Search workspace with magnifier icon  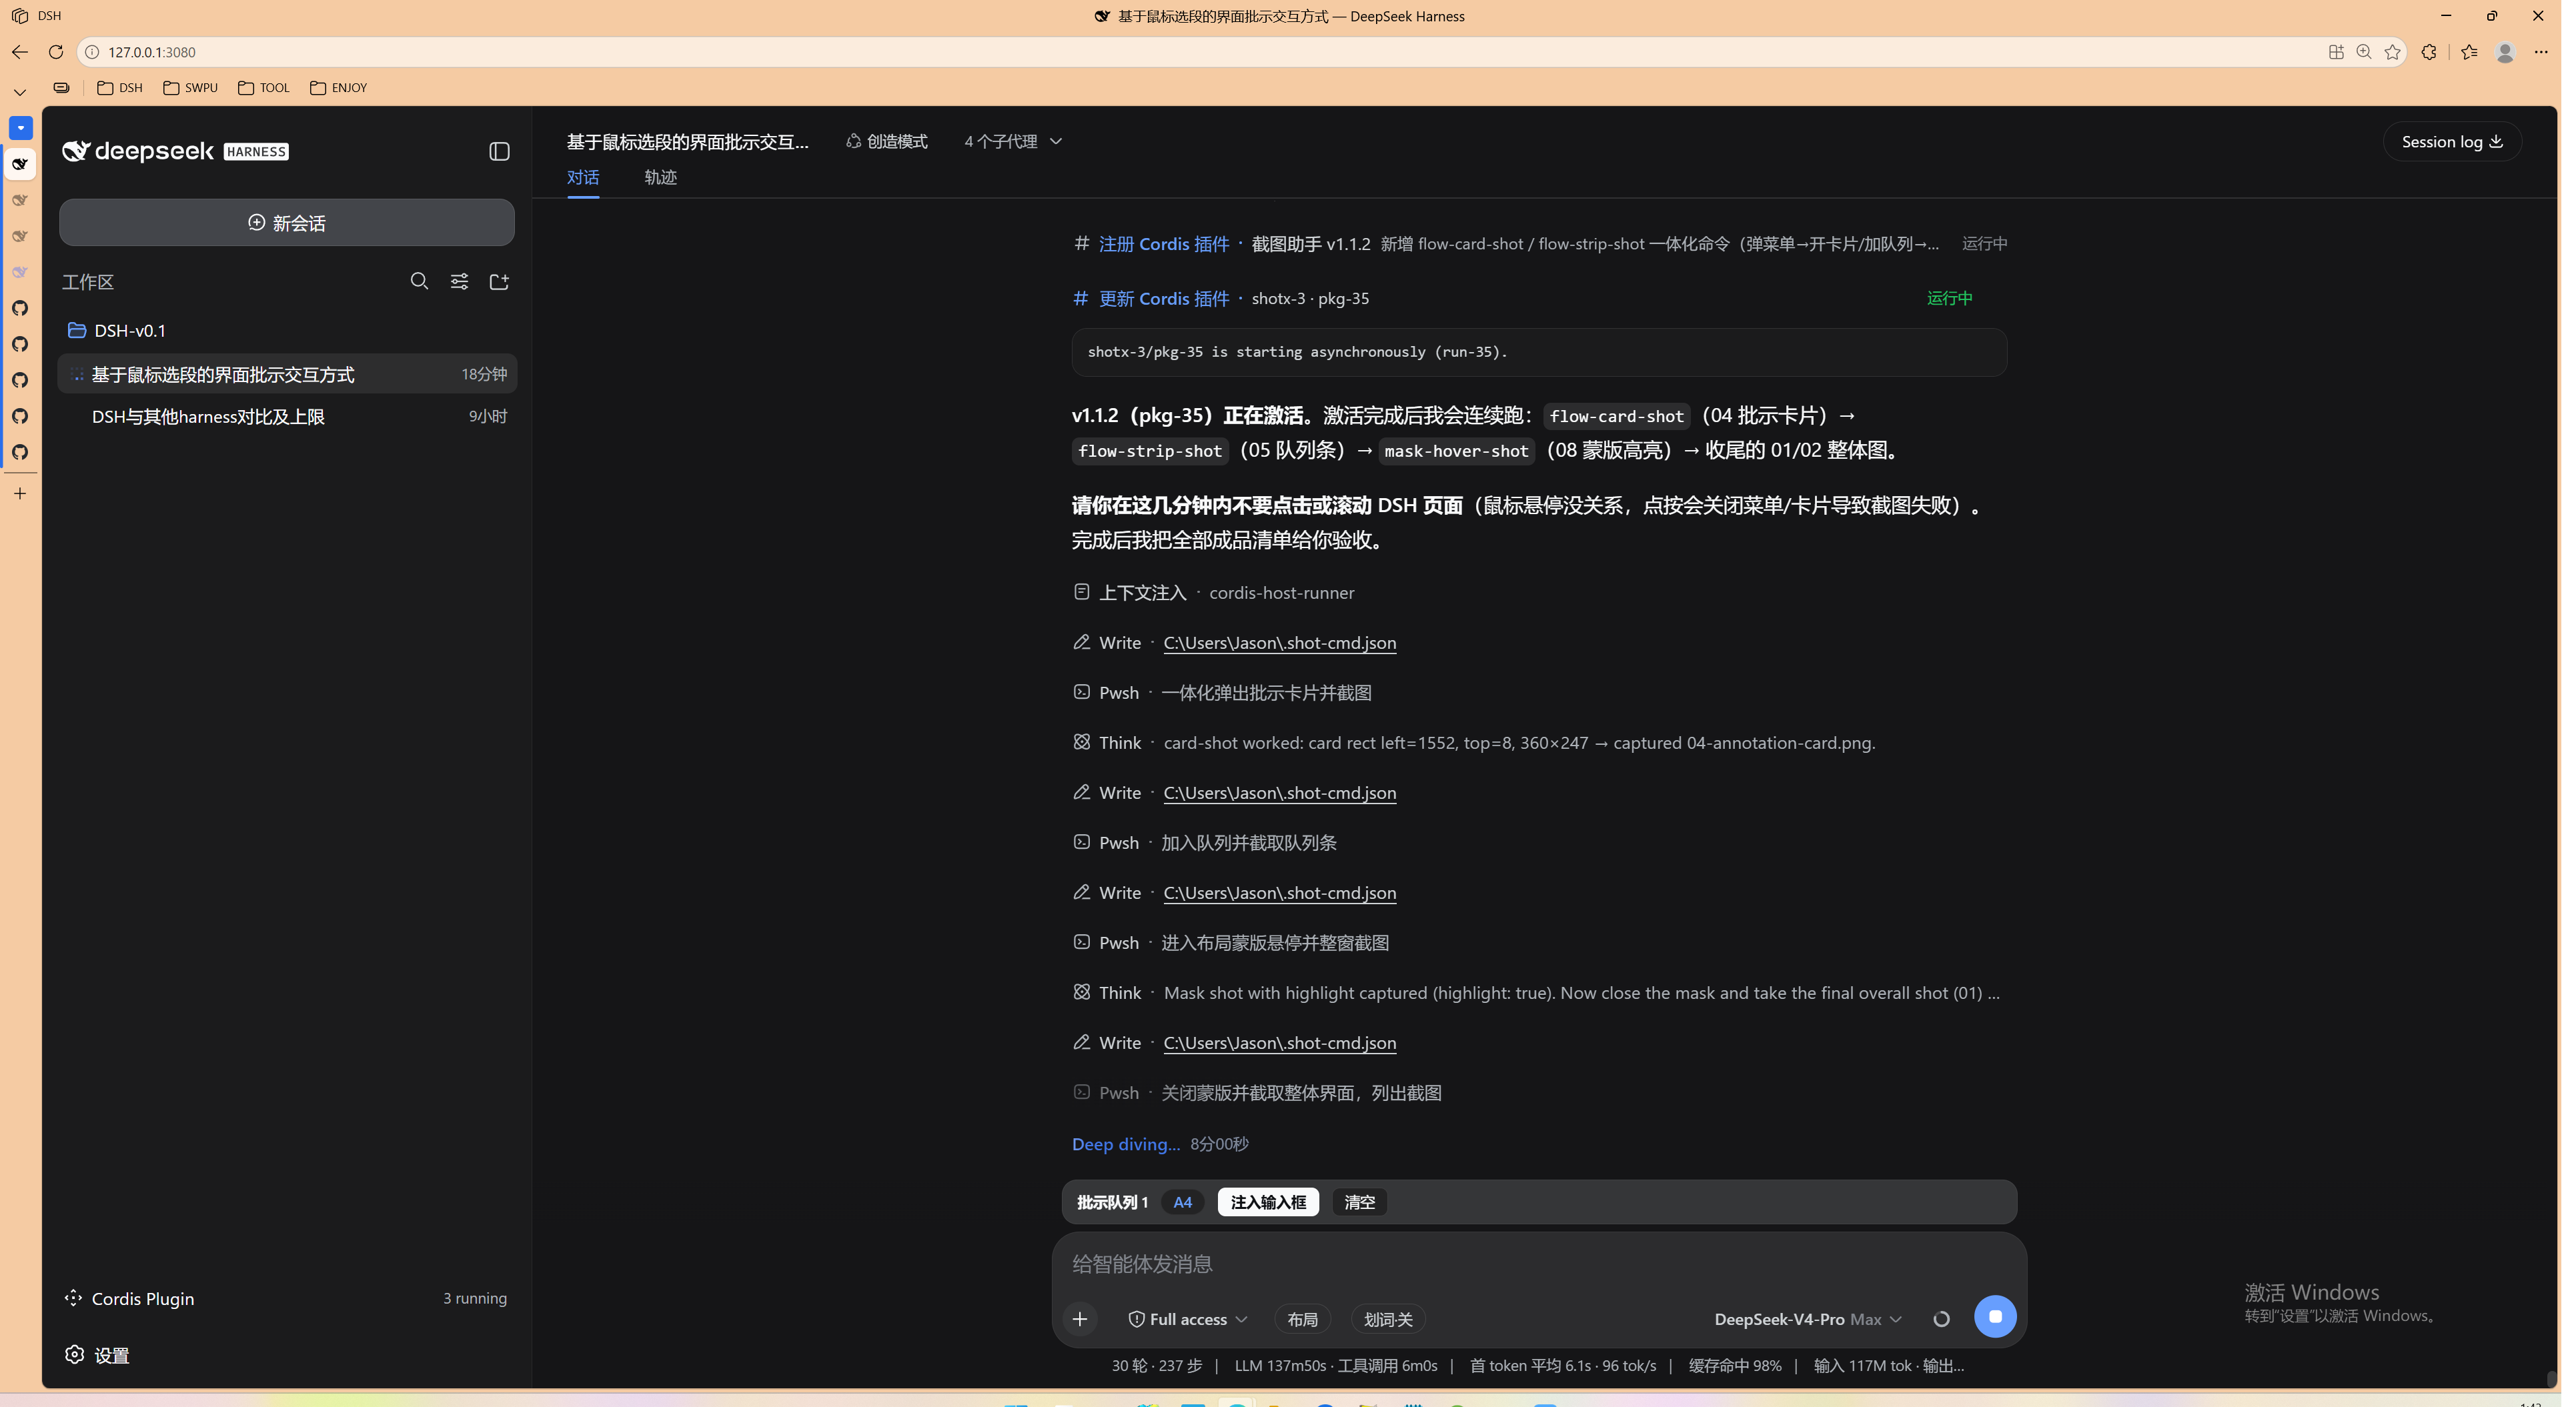(419, 281)
